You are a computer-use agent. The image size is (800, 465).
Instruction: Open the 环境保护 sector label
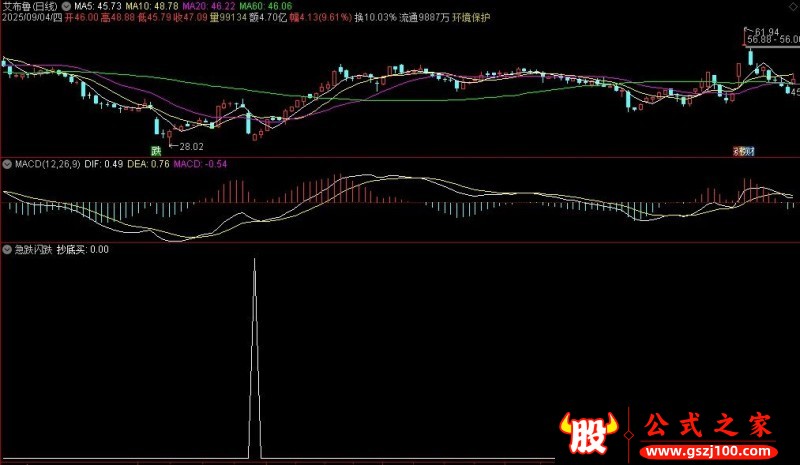(x=471, y=18)
